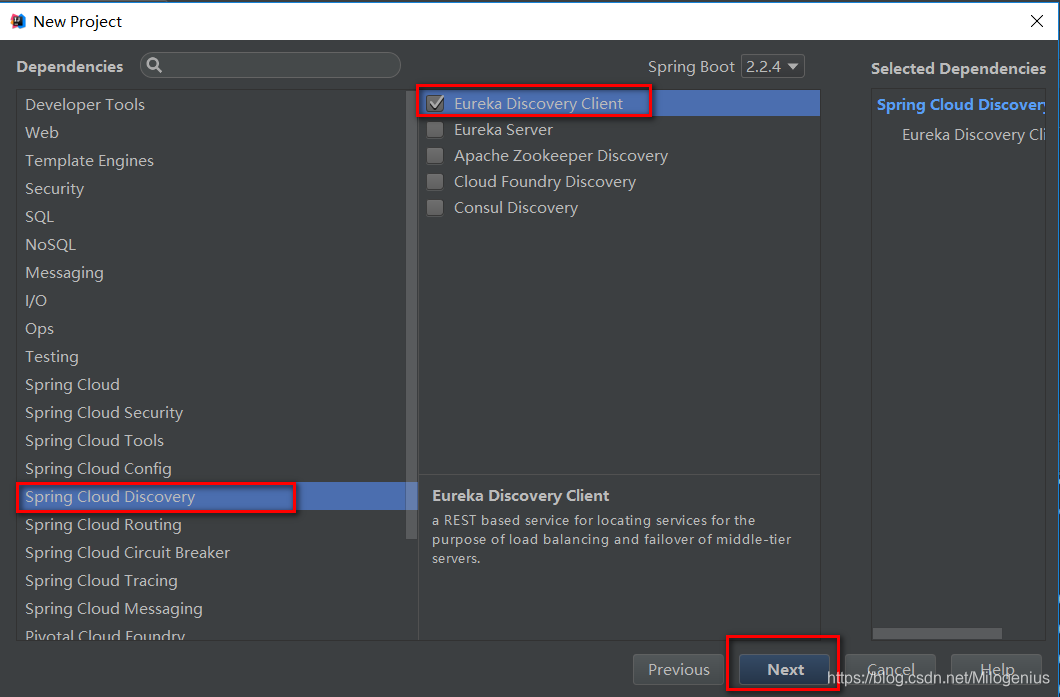Viewport: 1060px width, 697px height.
Task: Click the IntelliJ IDEA icon in title bar
Action: click(x=18, y=21)
